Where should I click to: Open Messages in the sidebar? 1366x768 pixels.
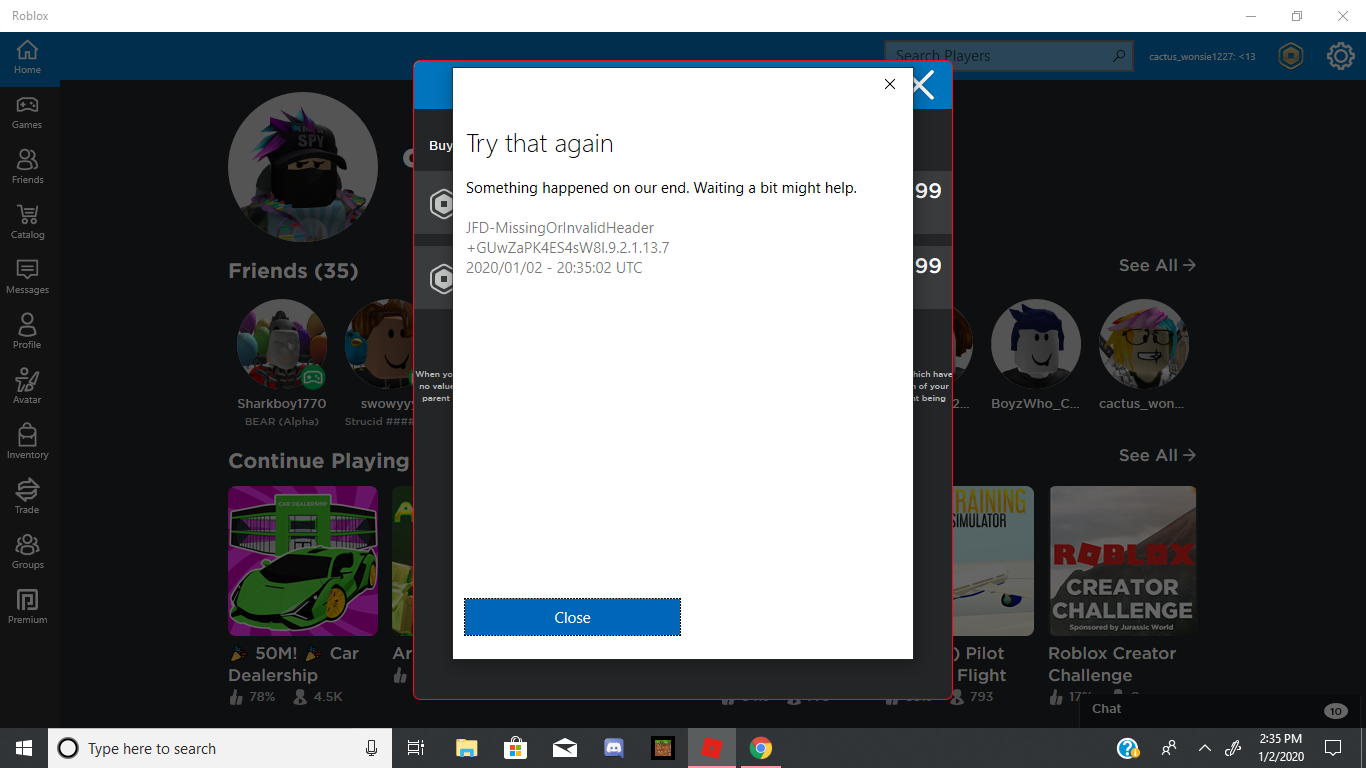click(27, 278)
